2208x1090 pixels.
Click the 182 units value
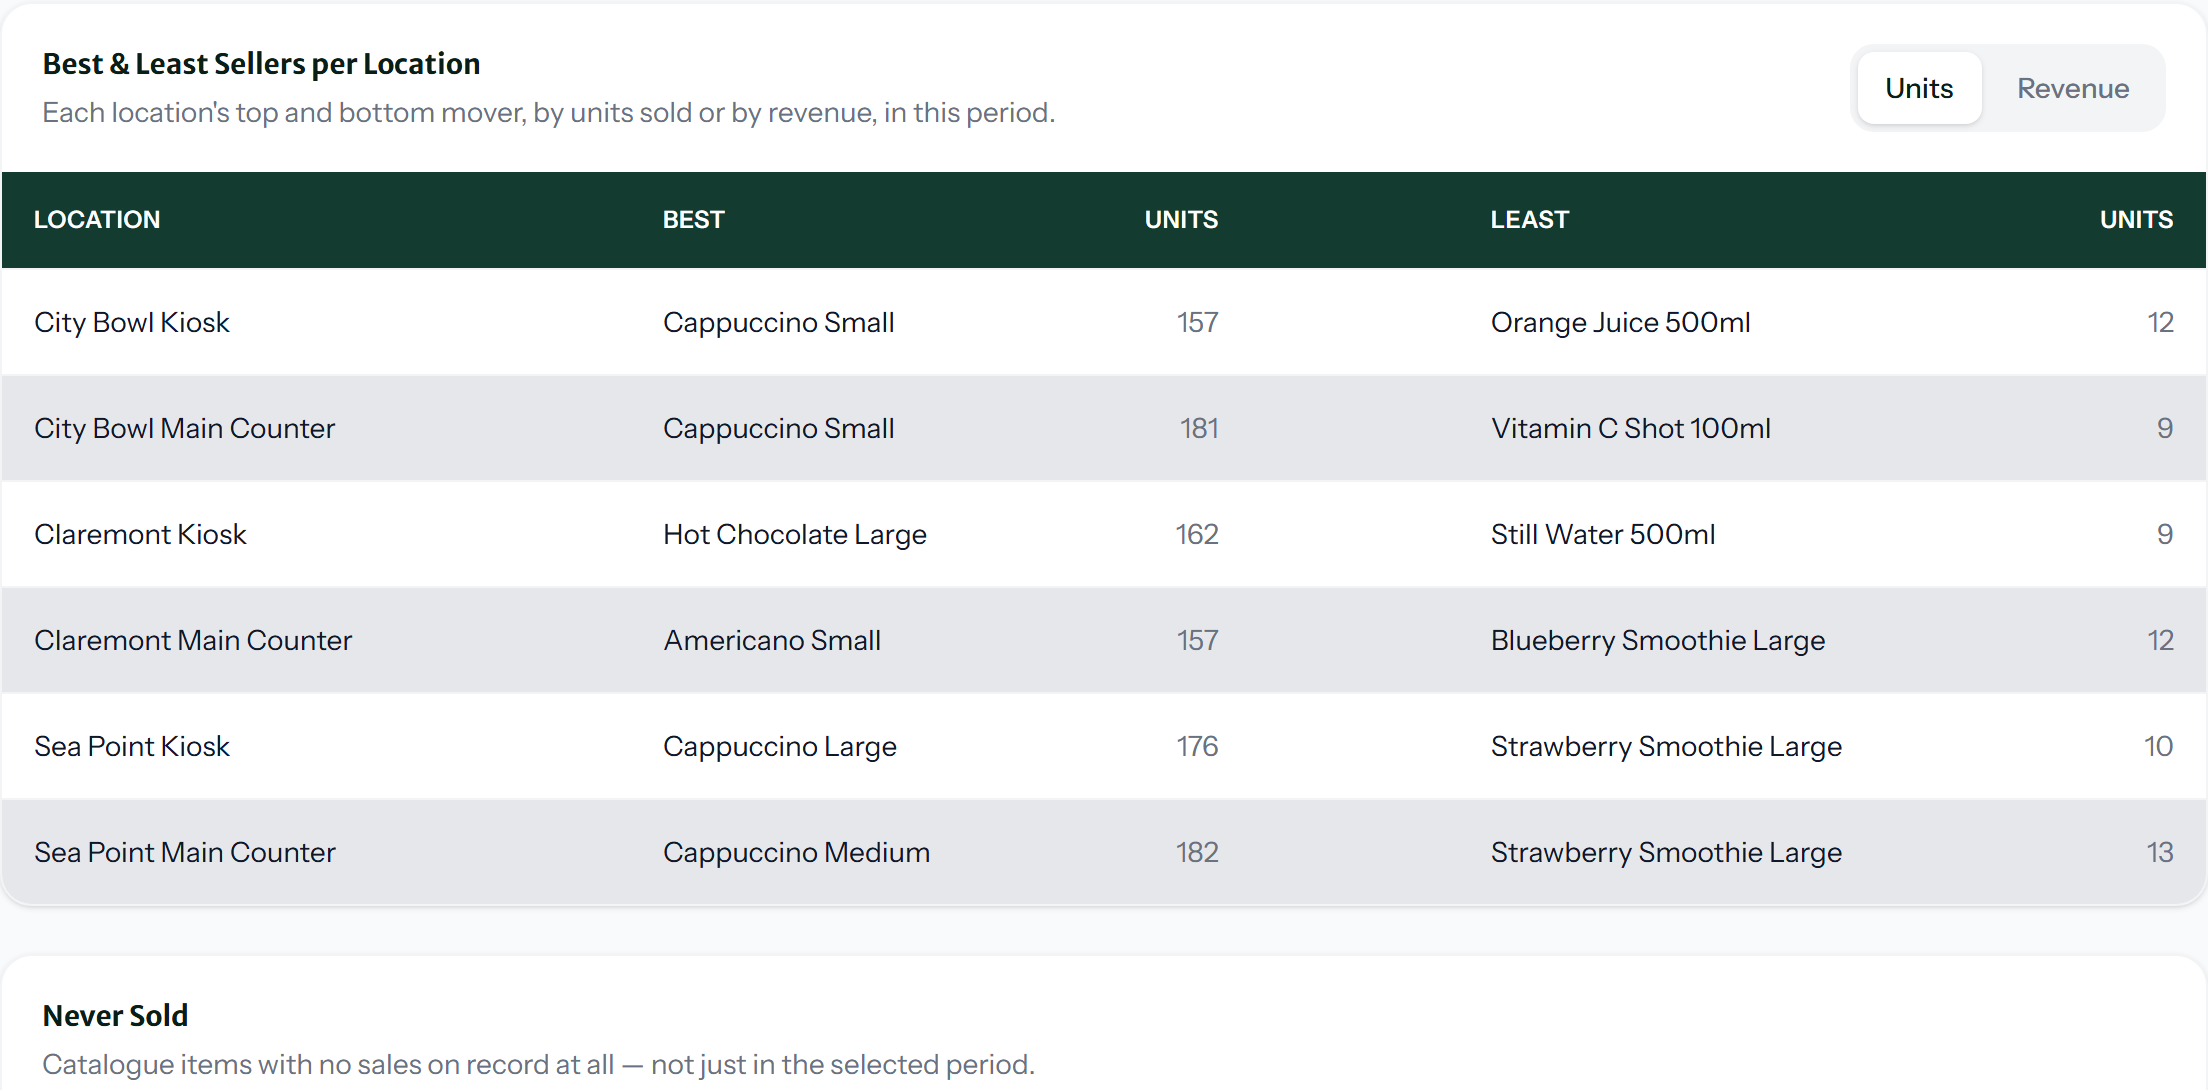[1197, 852]
